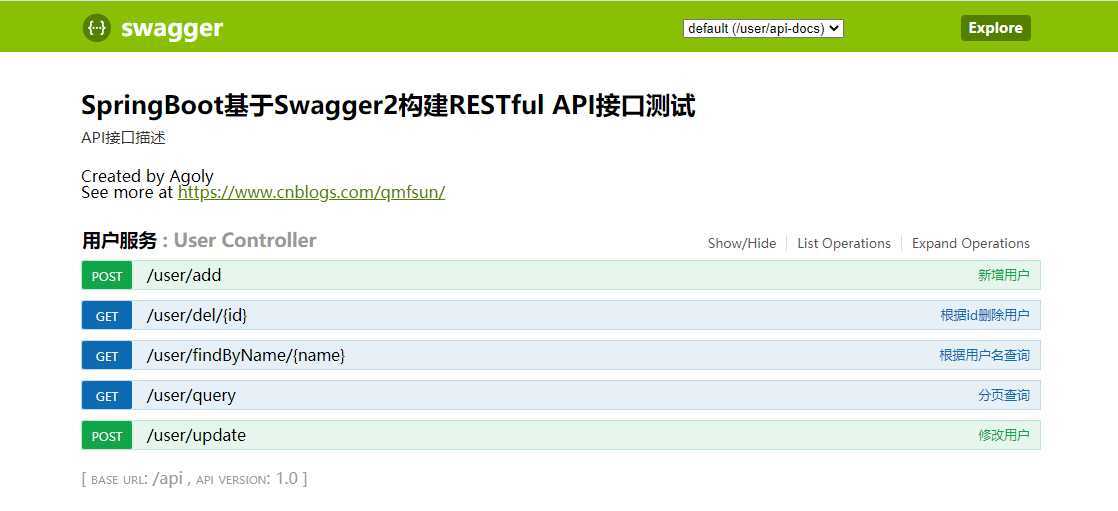Expand the /user/del/{id} operation path
Viewport: 1118px width, 511px height.
(197, 315)
